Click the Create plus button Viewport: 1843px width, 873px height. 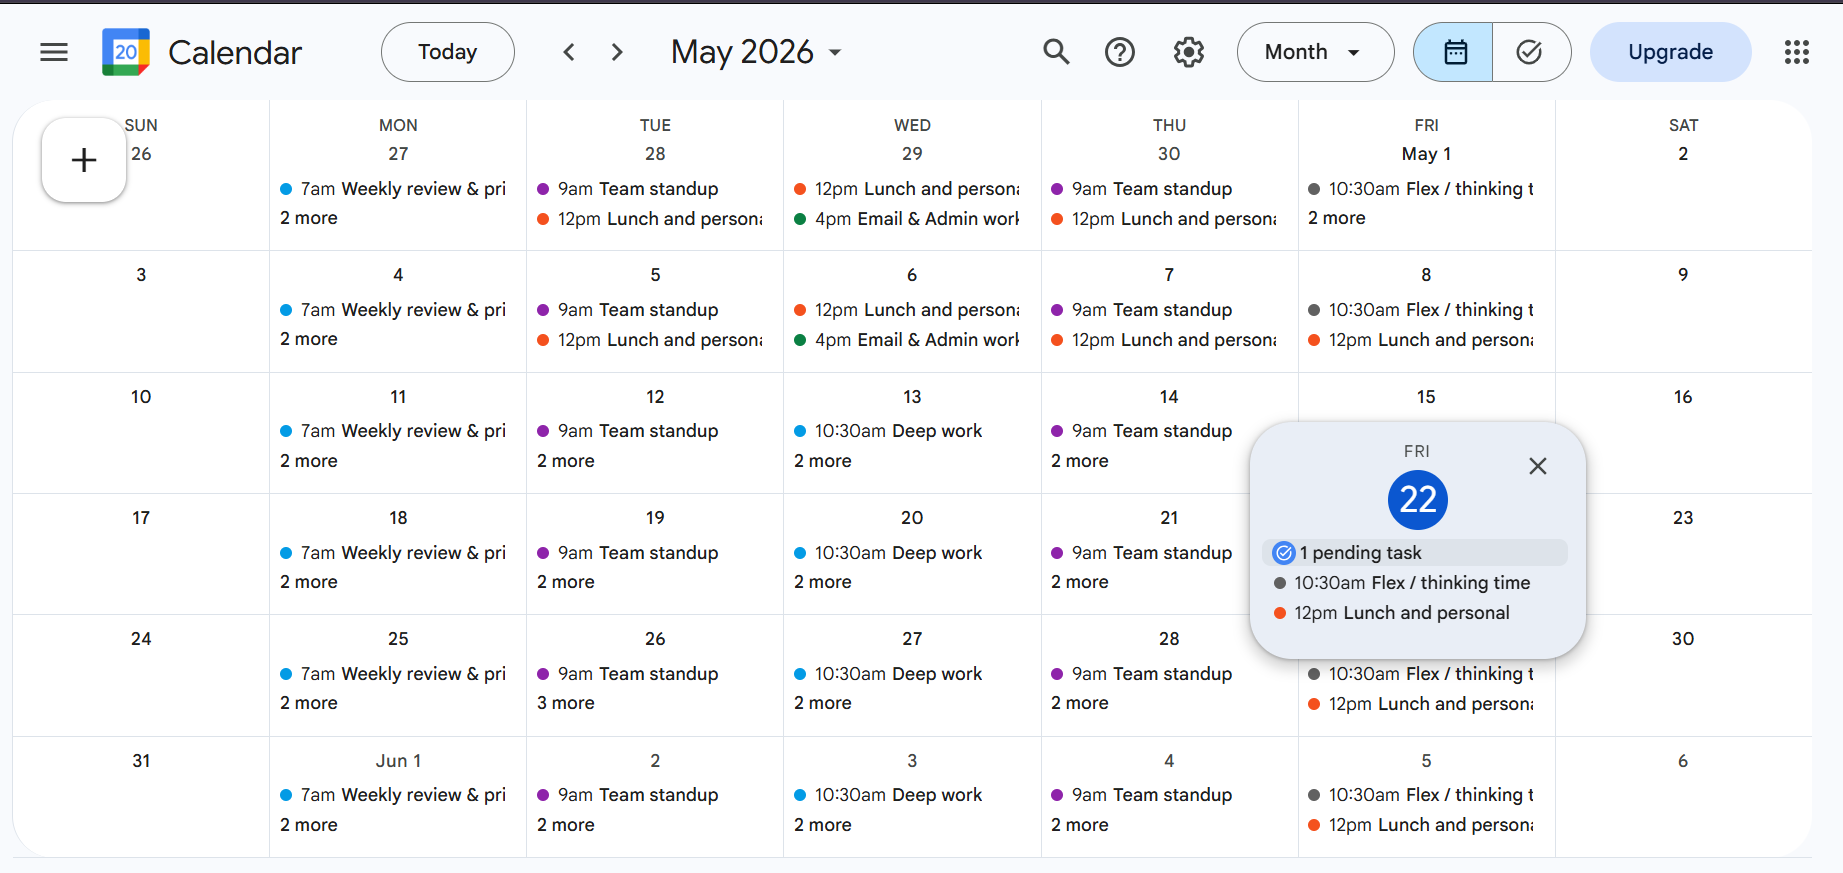click(84, 160)
